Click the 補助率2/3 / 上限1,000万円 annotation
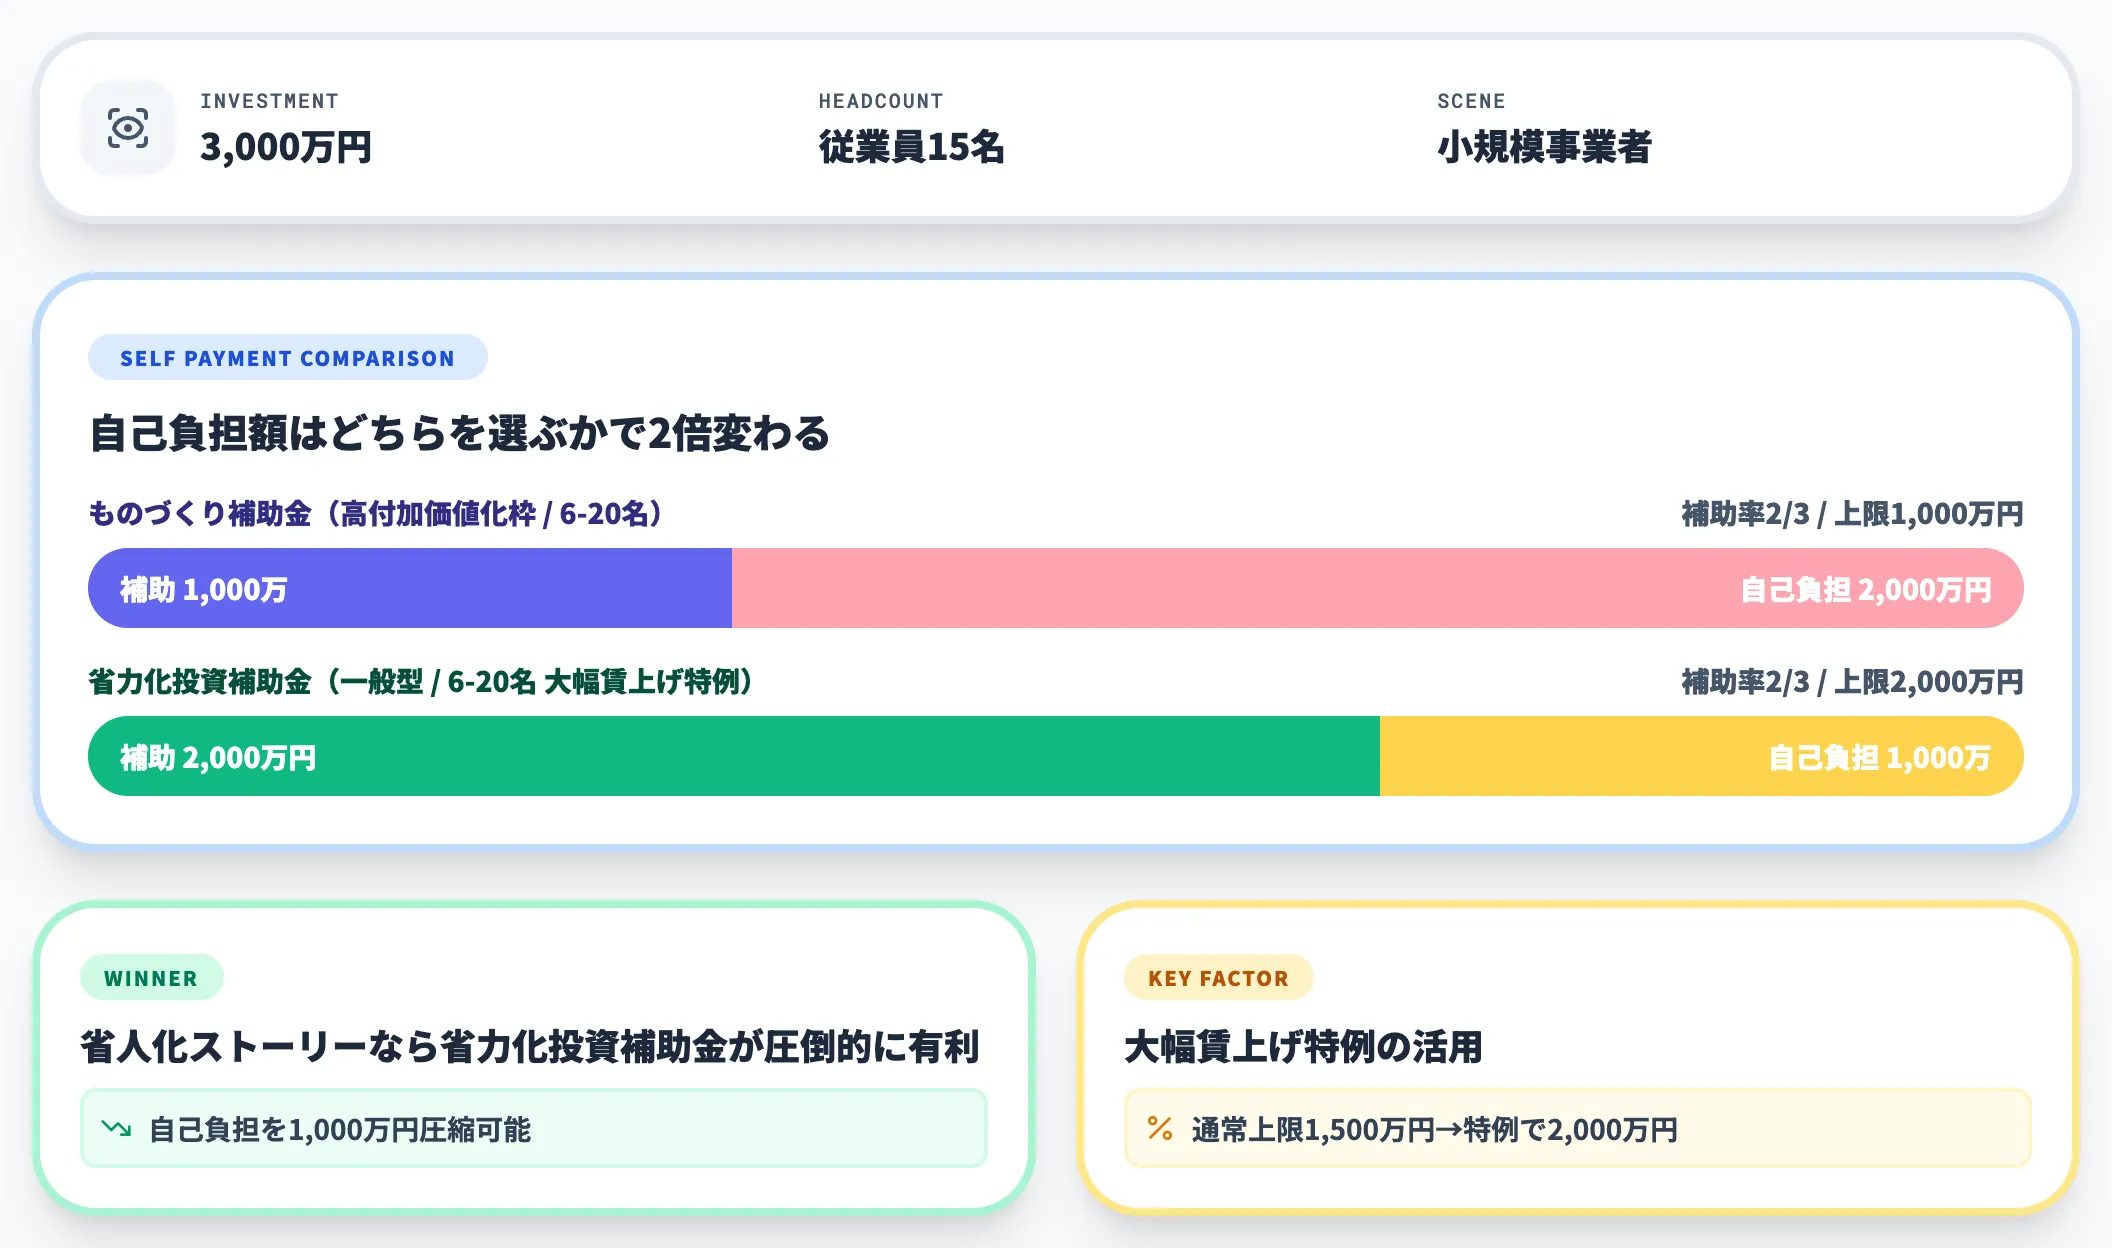This screenshot has width=2112, height=1248. click(1850, 513)
